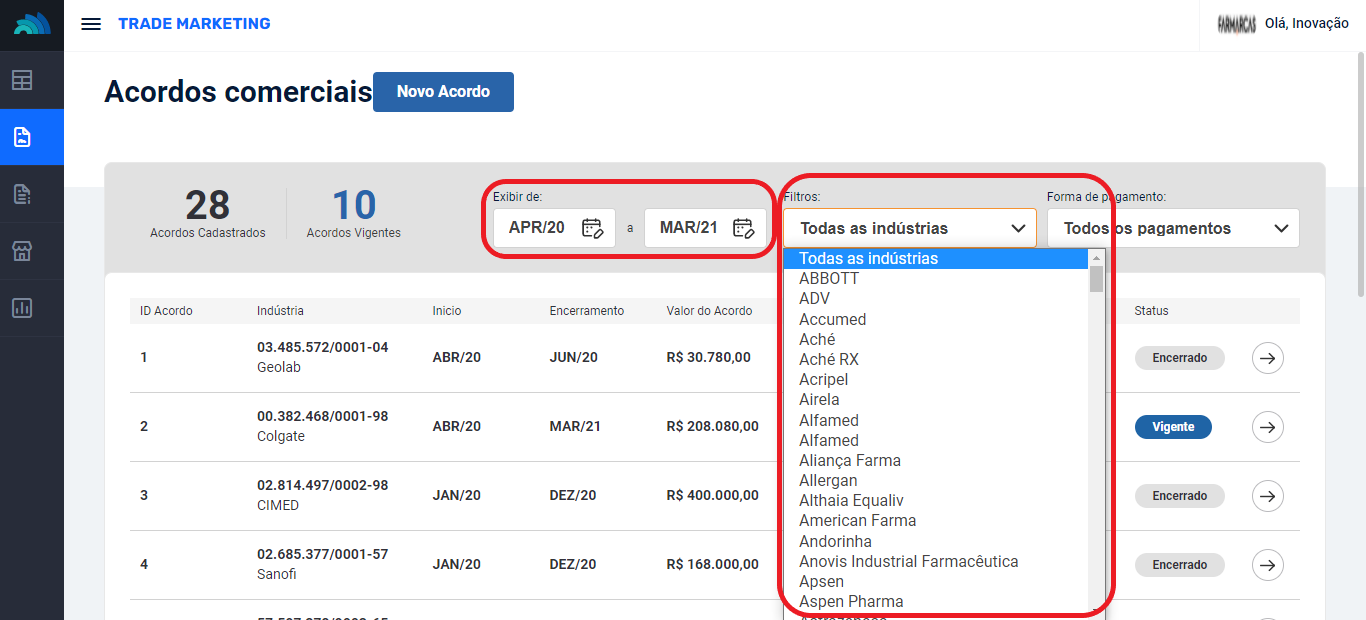Open arrow button for Colgate agreement

tap(1268, 427)
